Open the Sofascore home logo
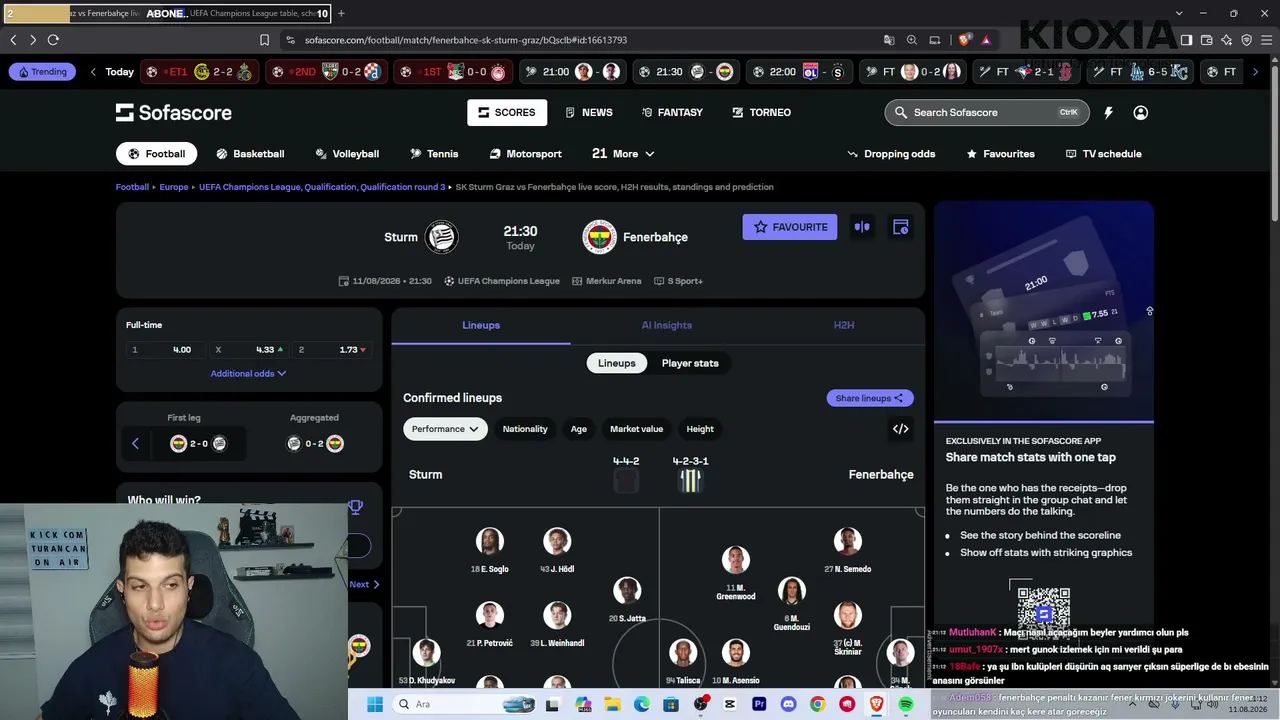Viewport: 1280px width, 720px height. tap(174, 113)
